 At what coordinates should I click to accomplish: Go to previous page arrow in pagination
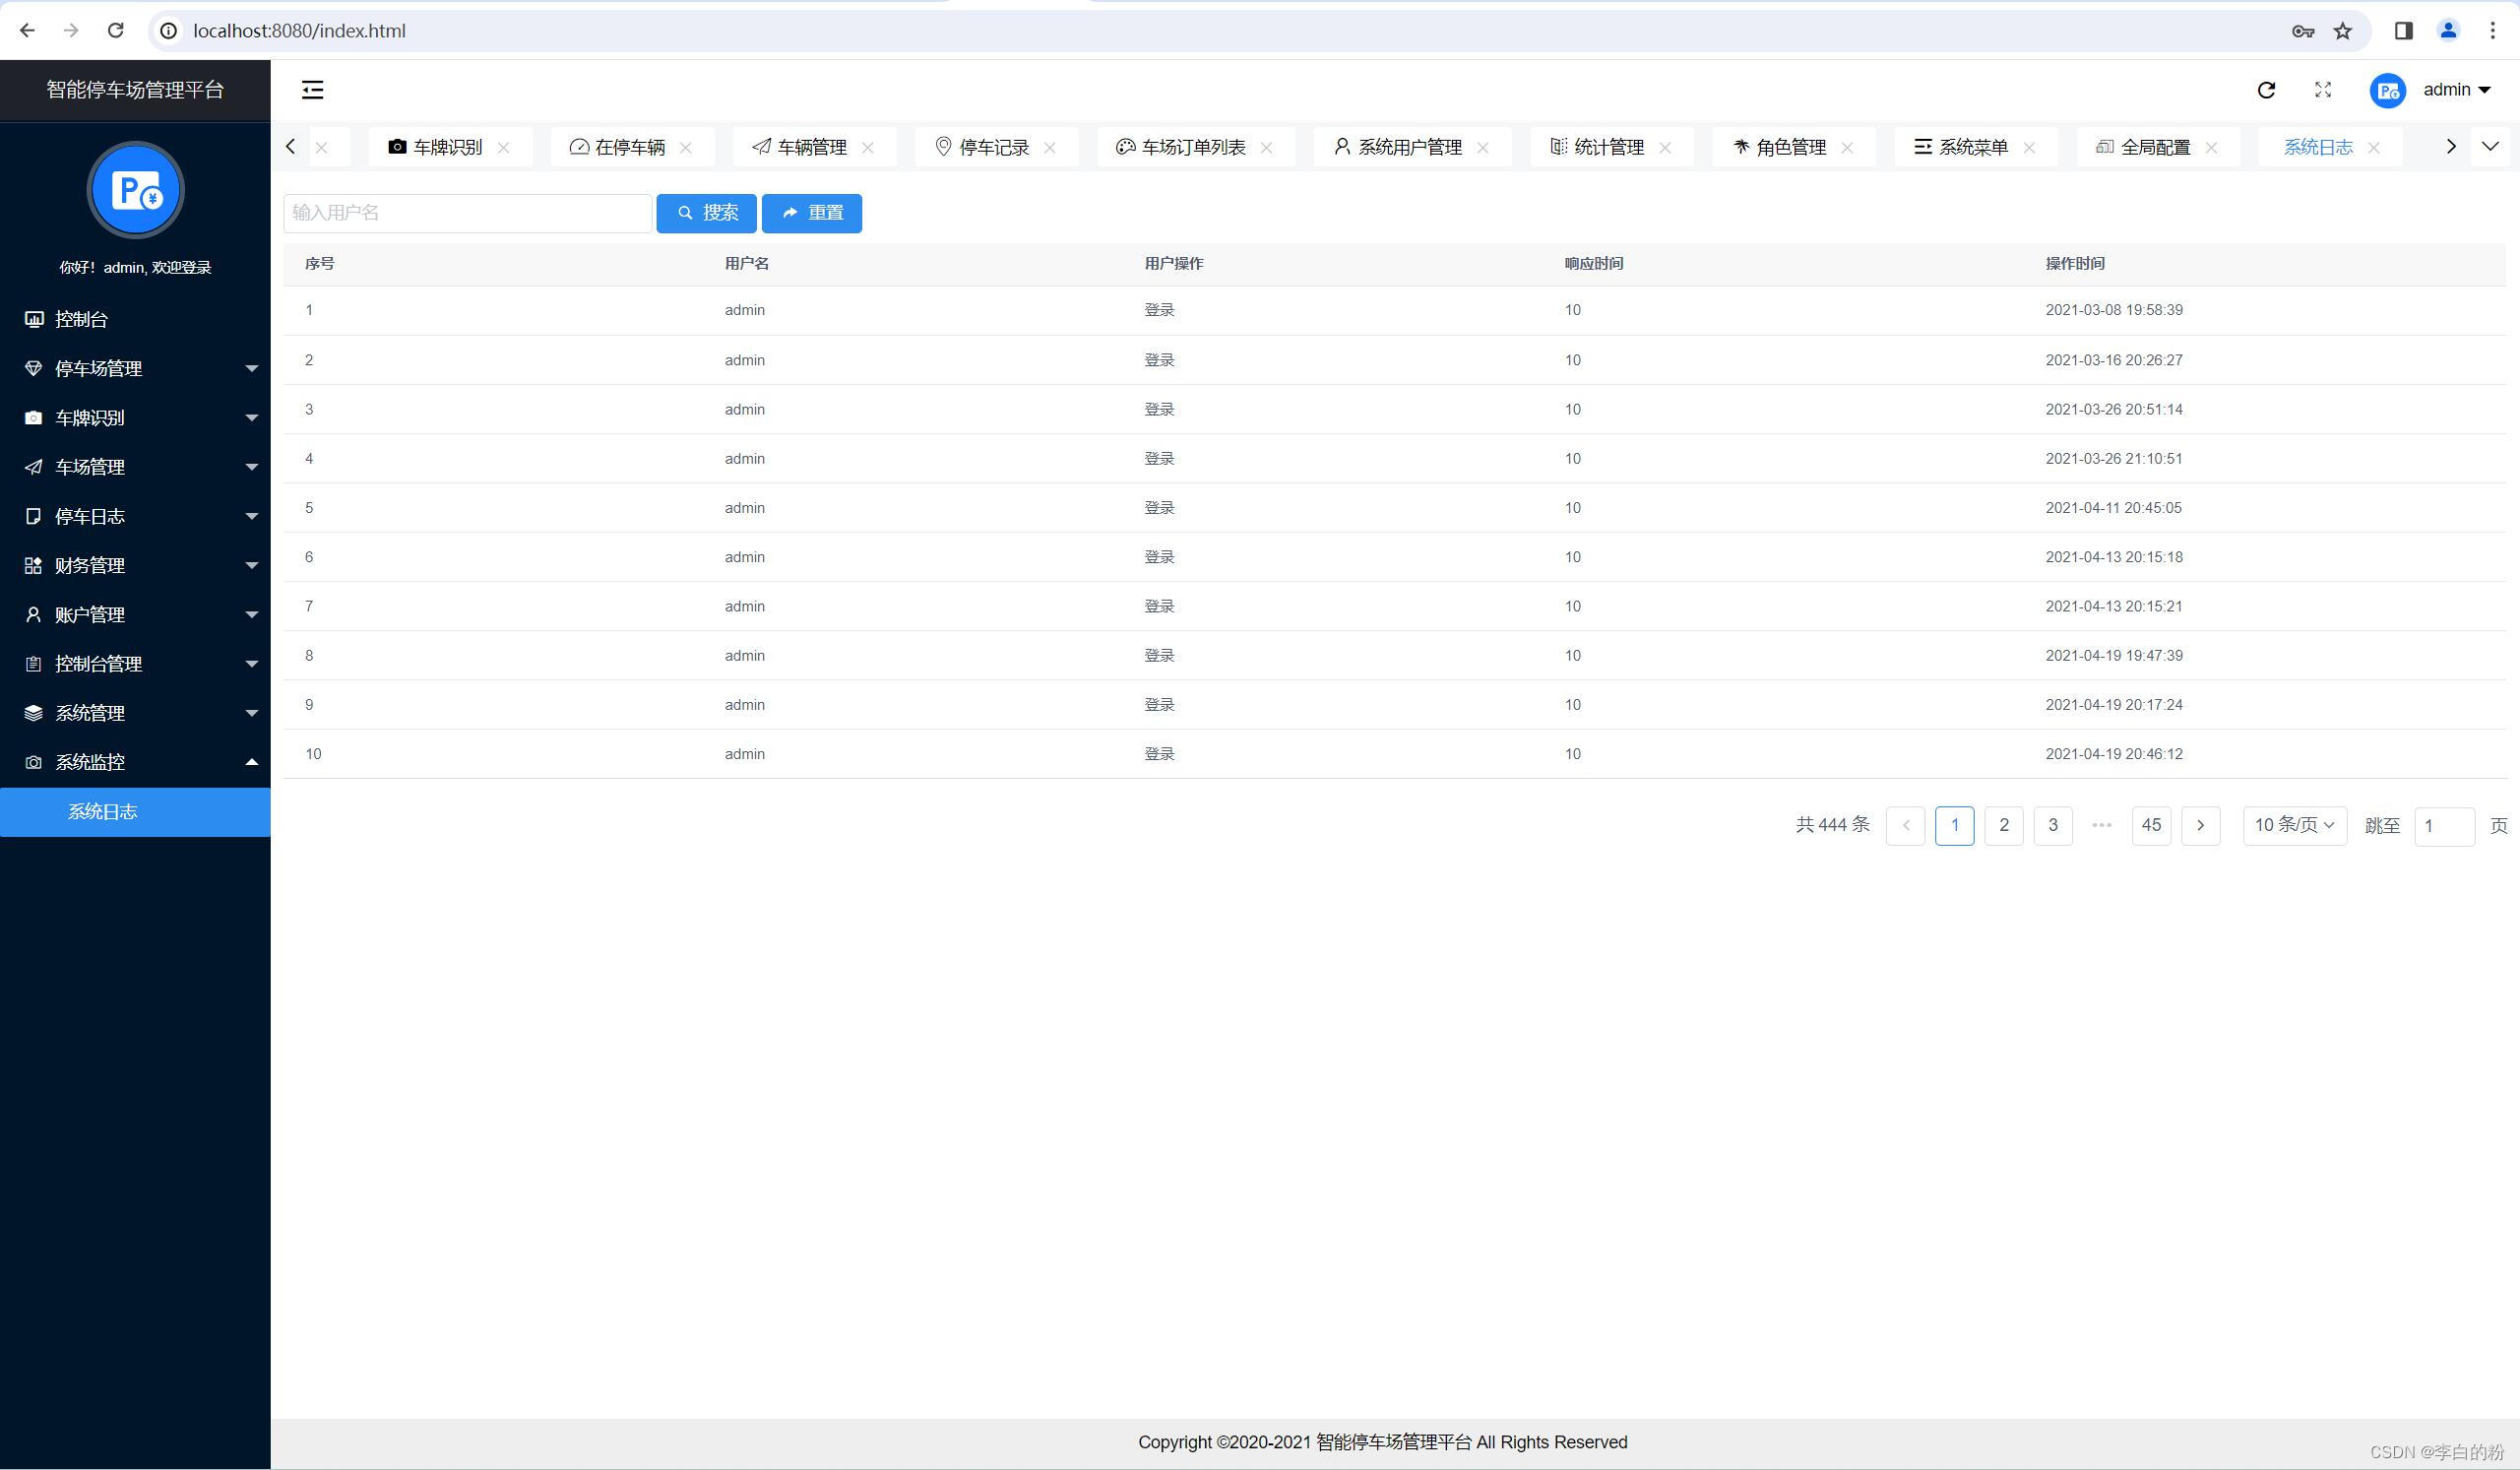pyautogui.click(x=1905, y=826)
